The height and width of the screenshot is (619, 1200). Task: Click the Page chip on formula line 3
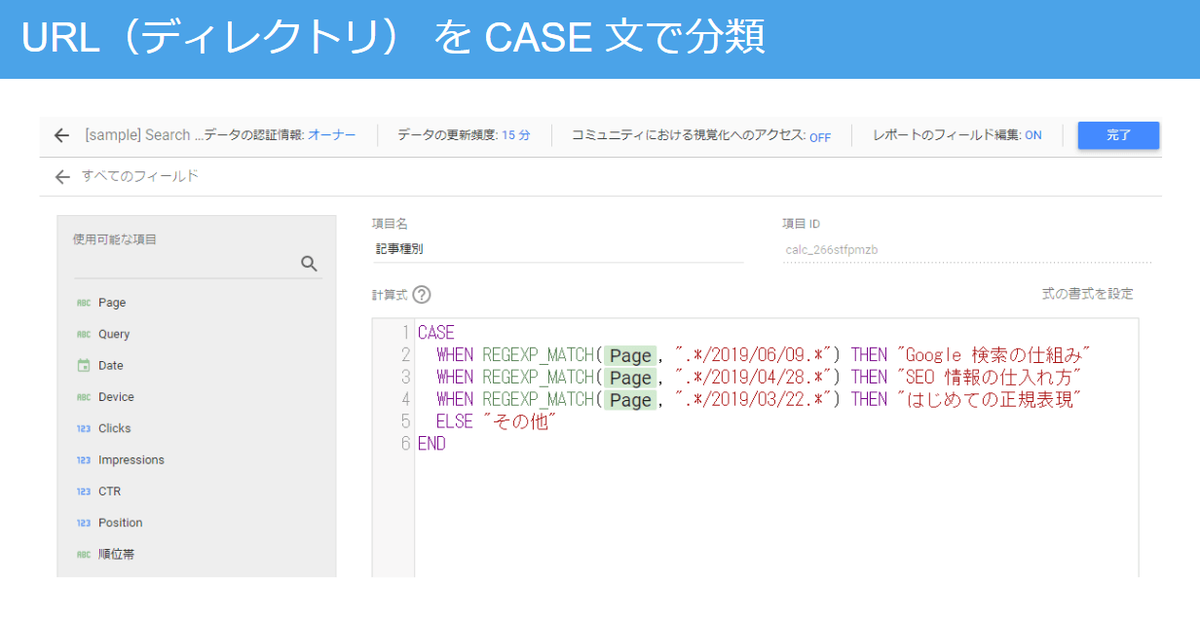point(630,378)
